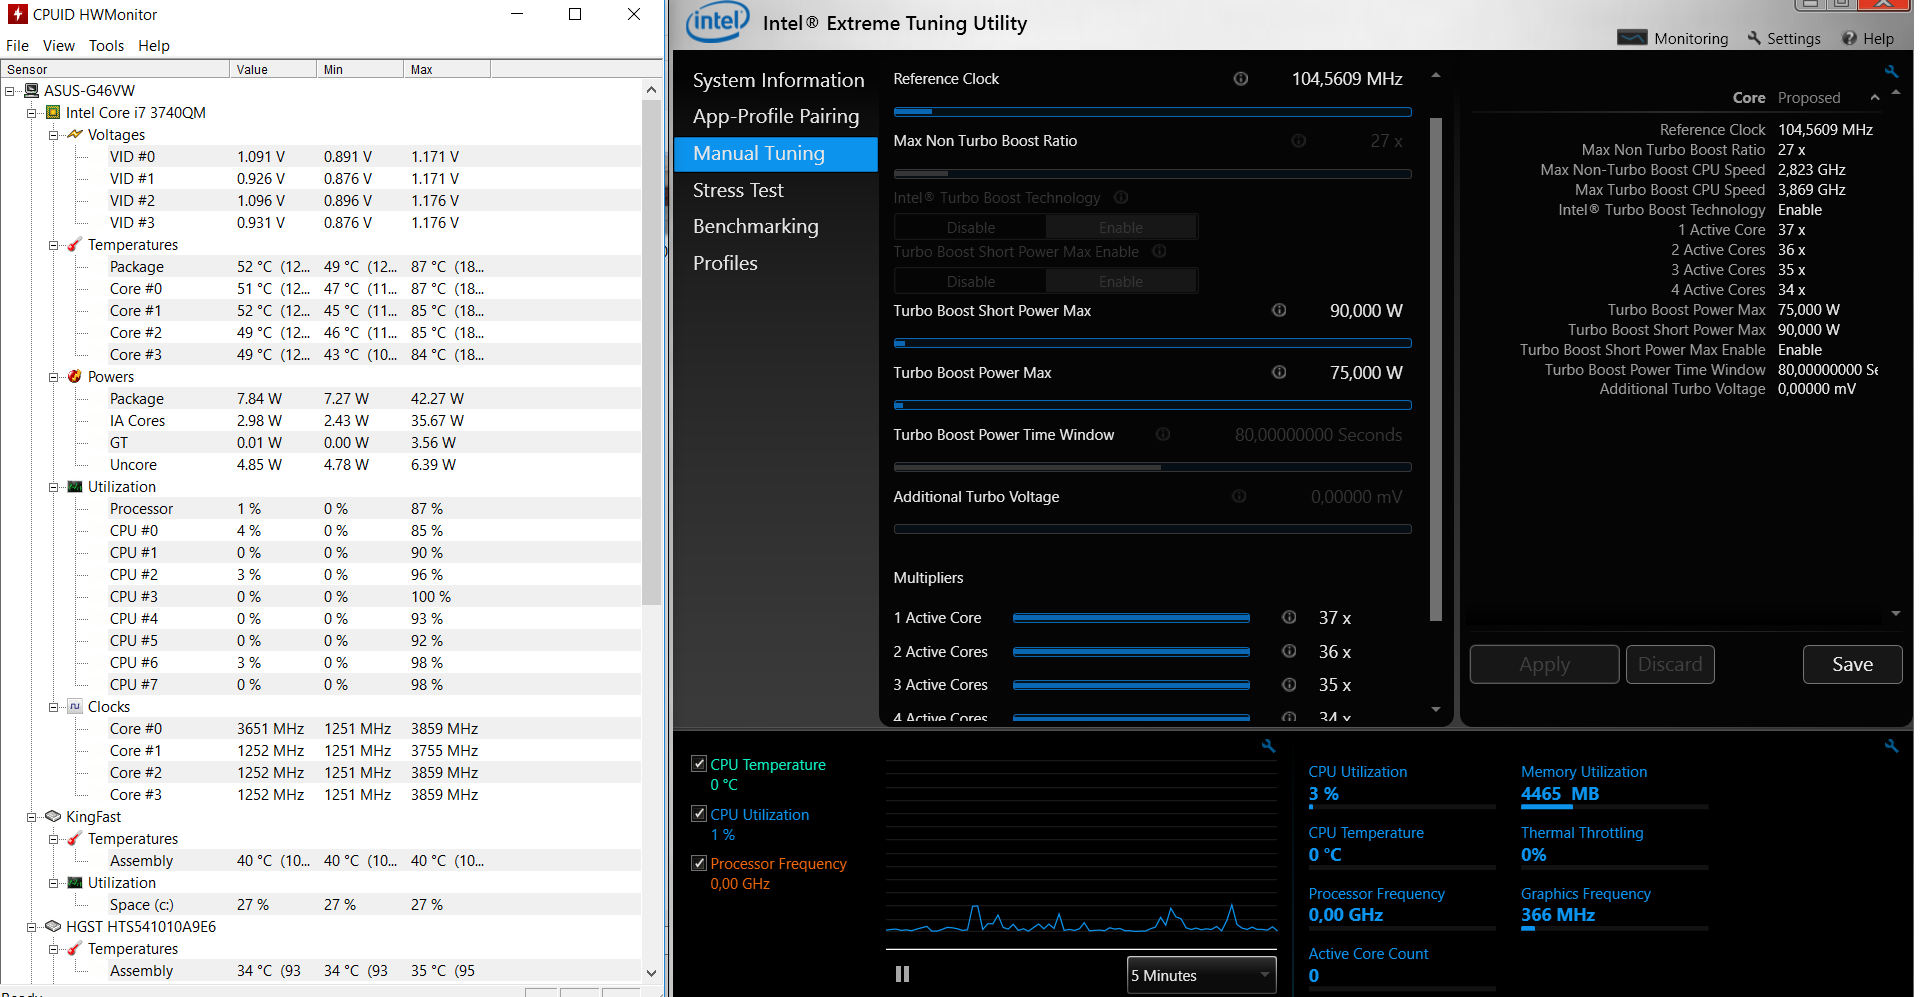
Task: Uncheck the CPU Temperature graph checkbox
Action: point(699,763)
